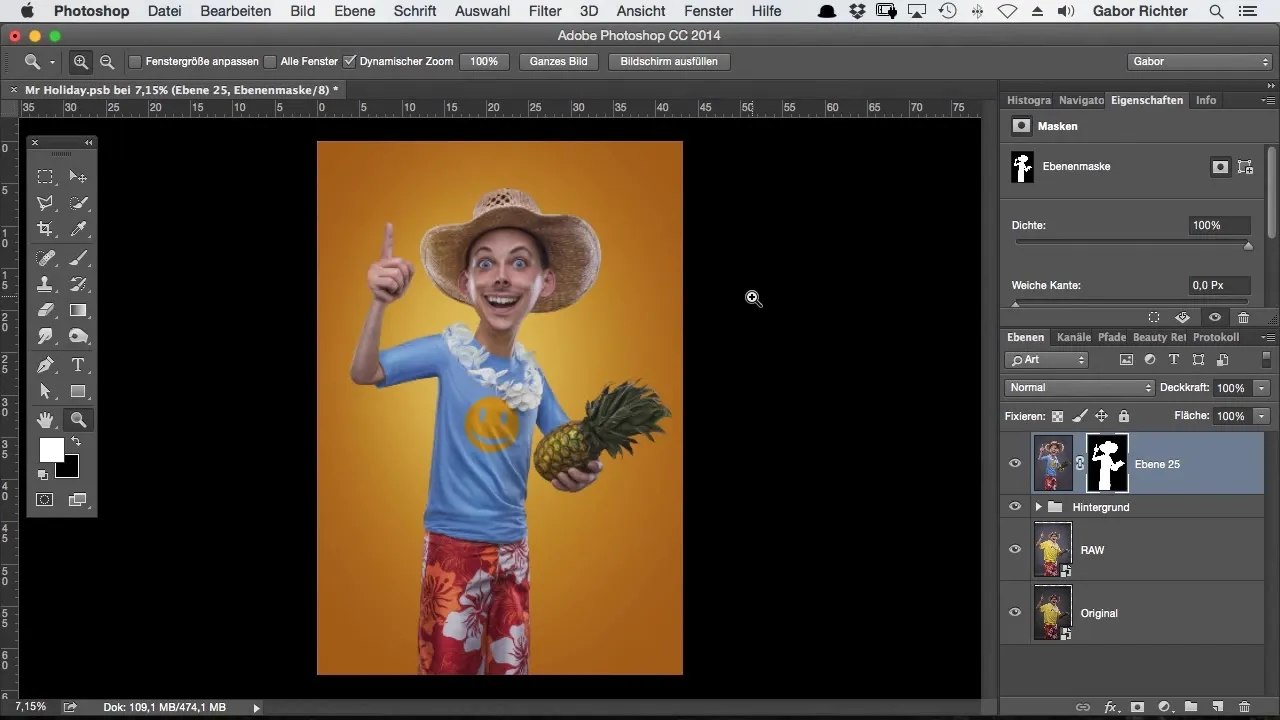1280x720 pixels.
Task: Toggle layer filtering switch
Action: click(1267, 359)
